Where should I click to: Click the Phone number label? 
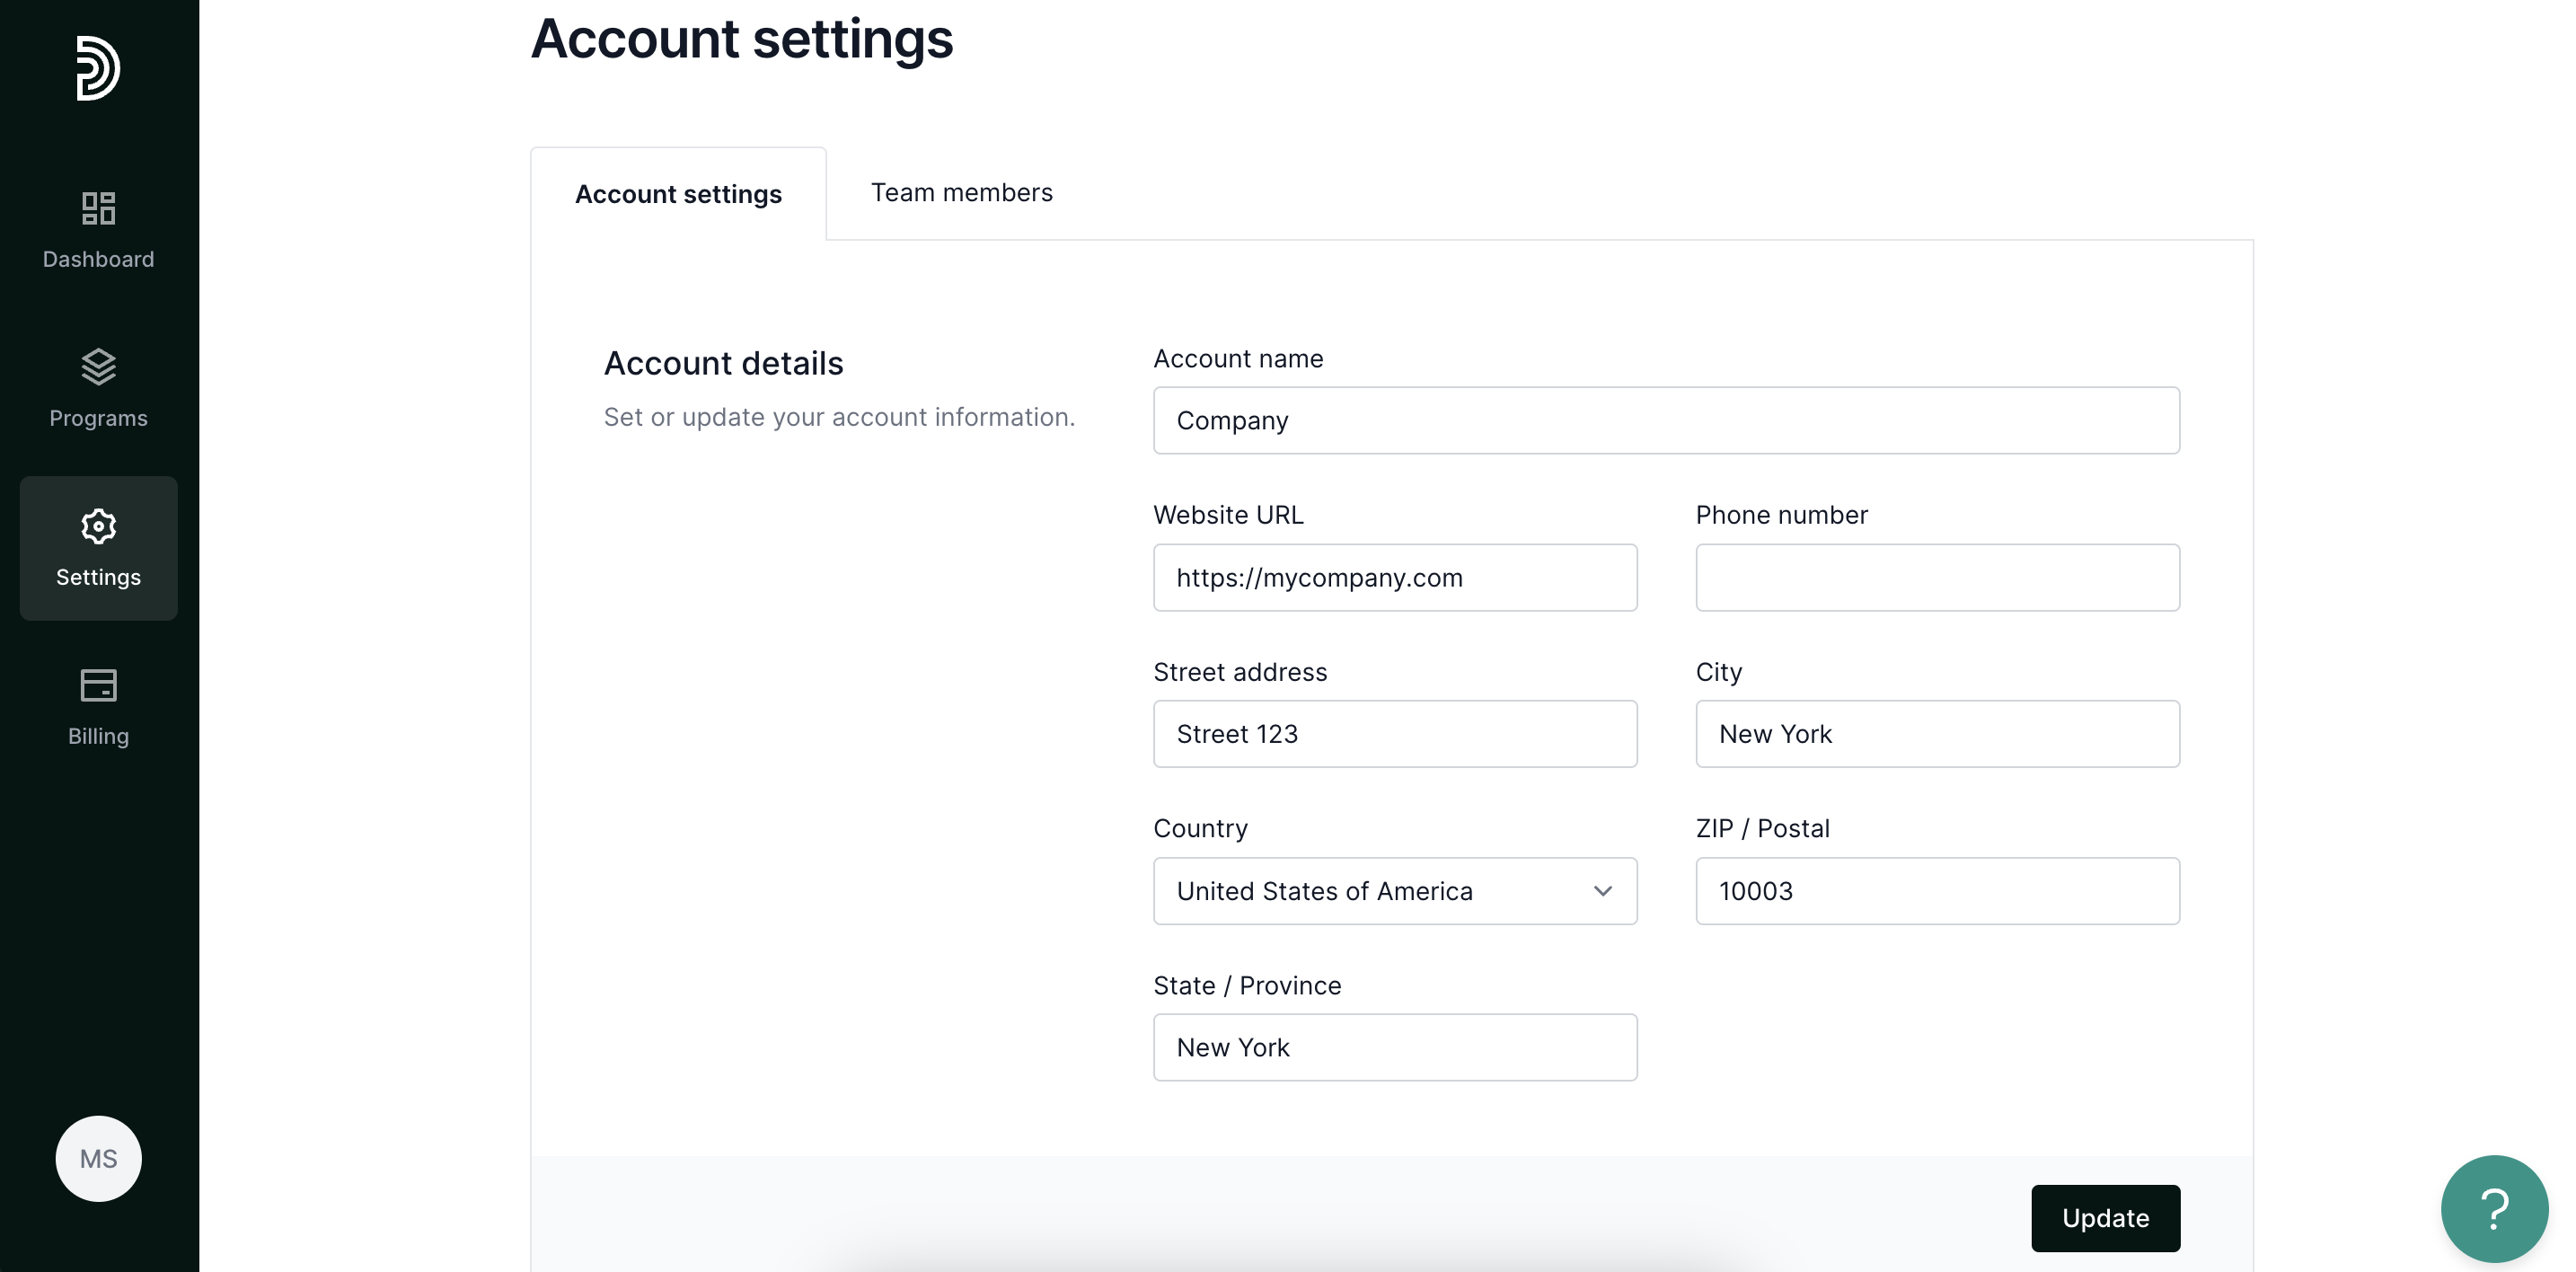(x=1781, y=515)
